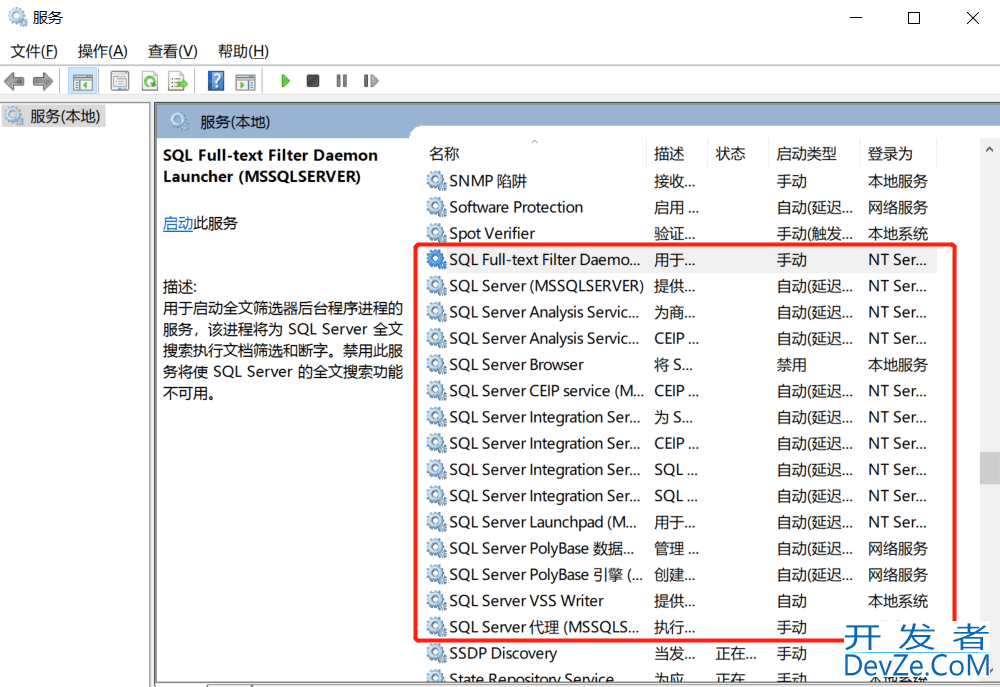
Task: Click the SQL Server PolyBase 数据 gear icon
Action: (436, 548)
